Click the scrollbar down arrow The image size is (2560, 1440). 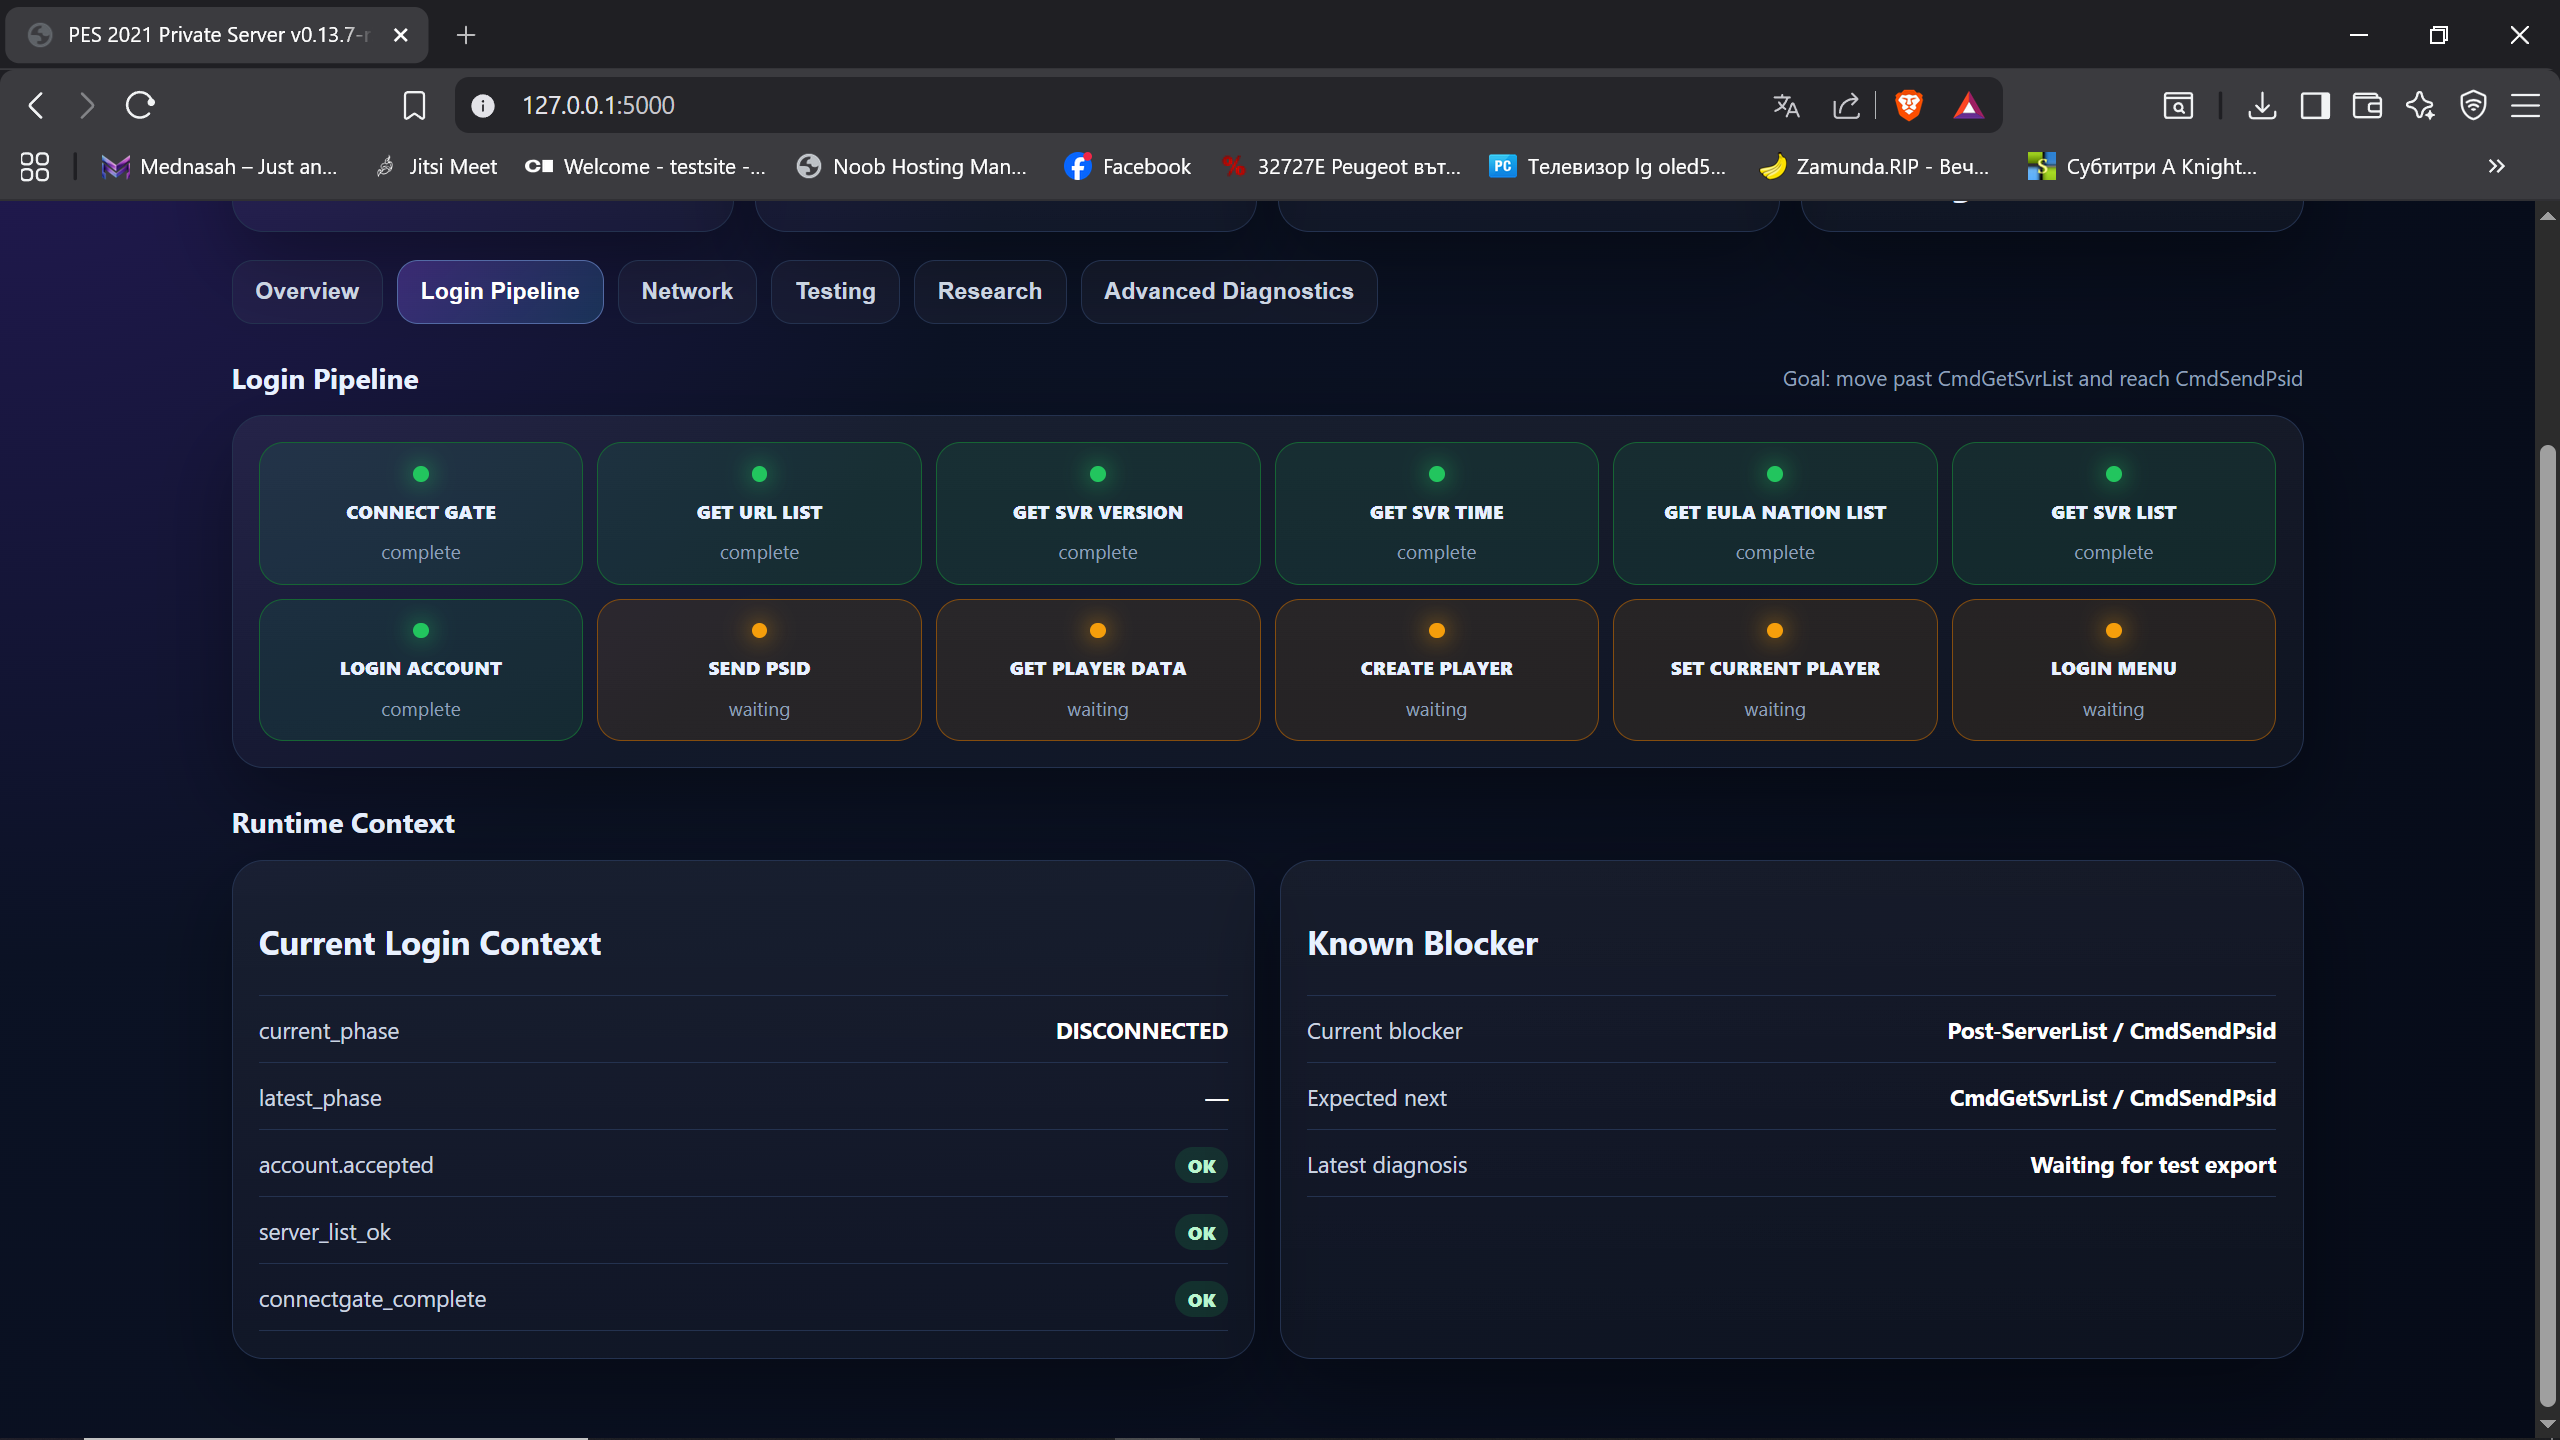coord(2547,1424)
